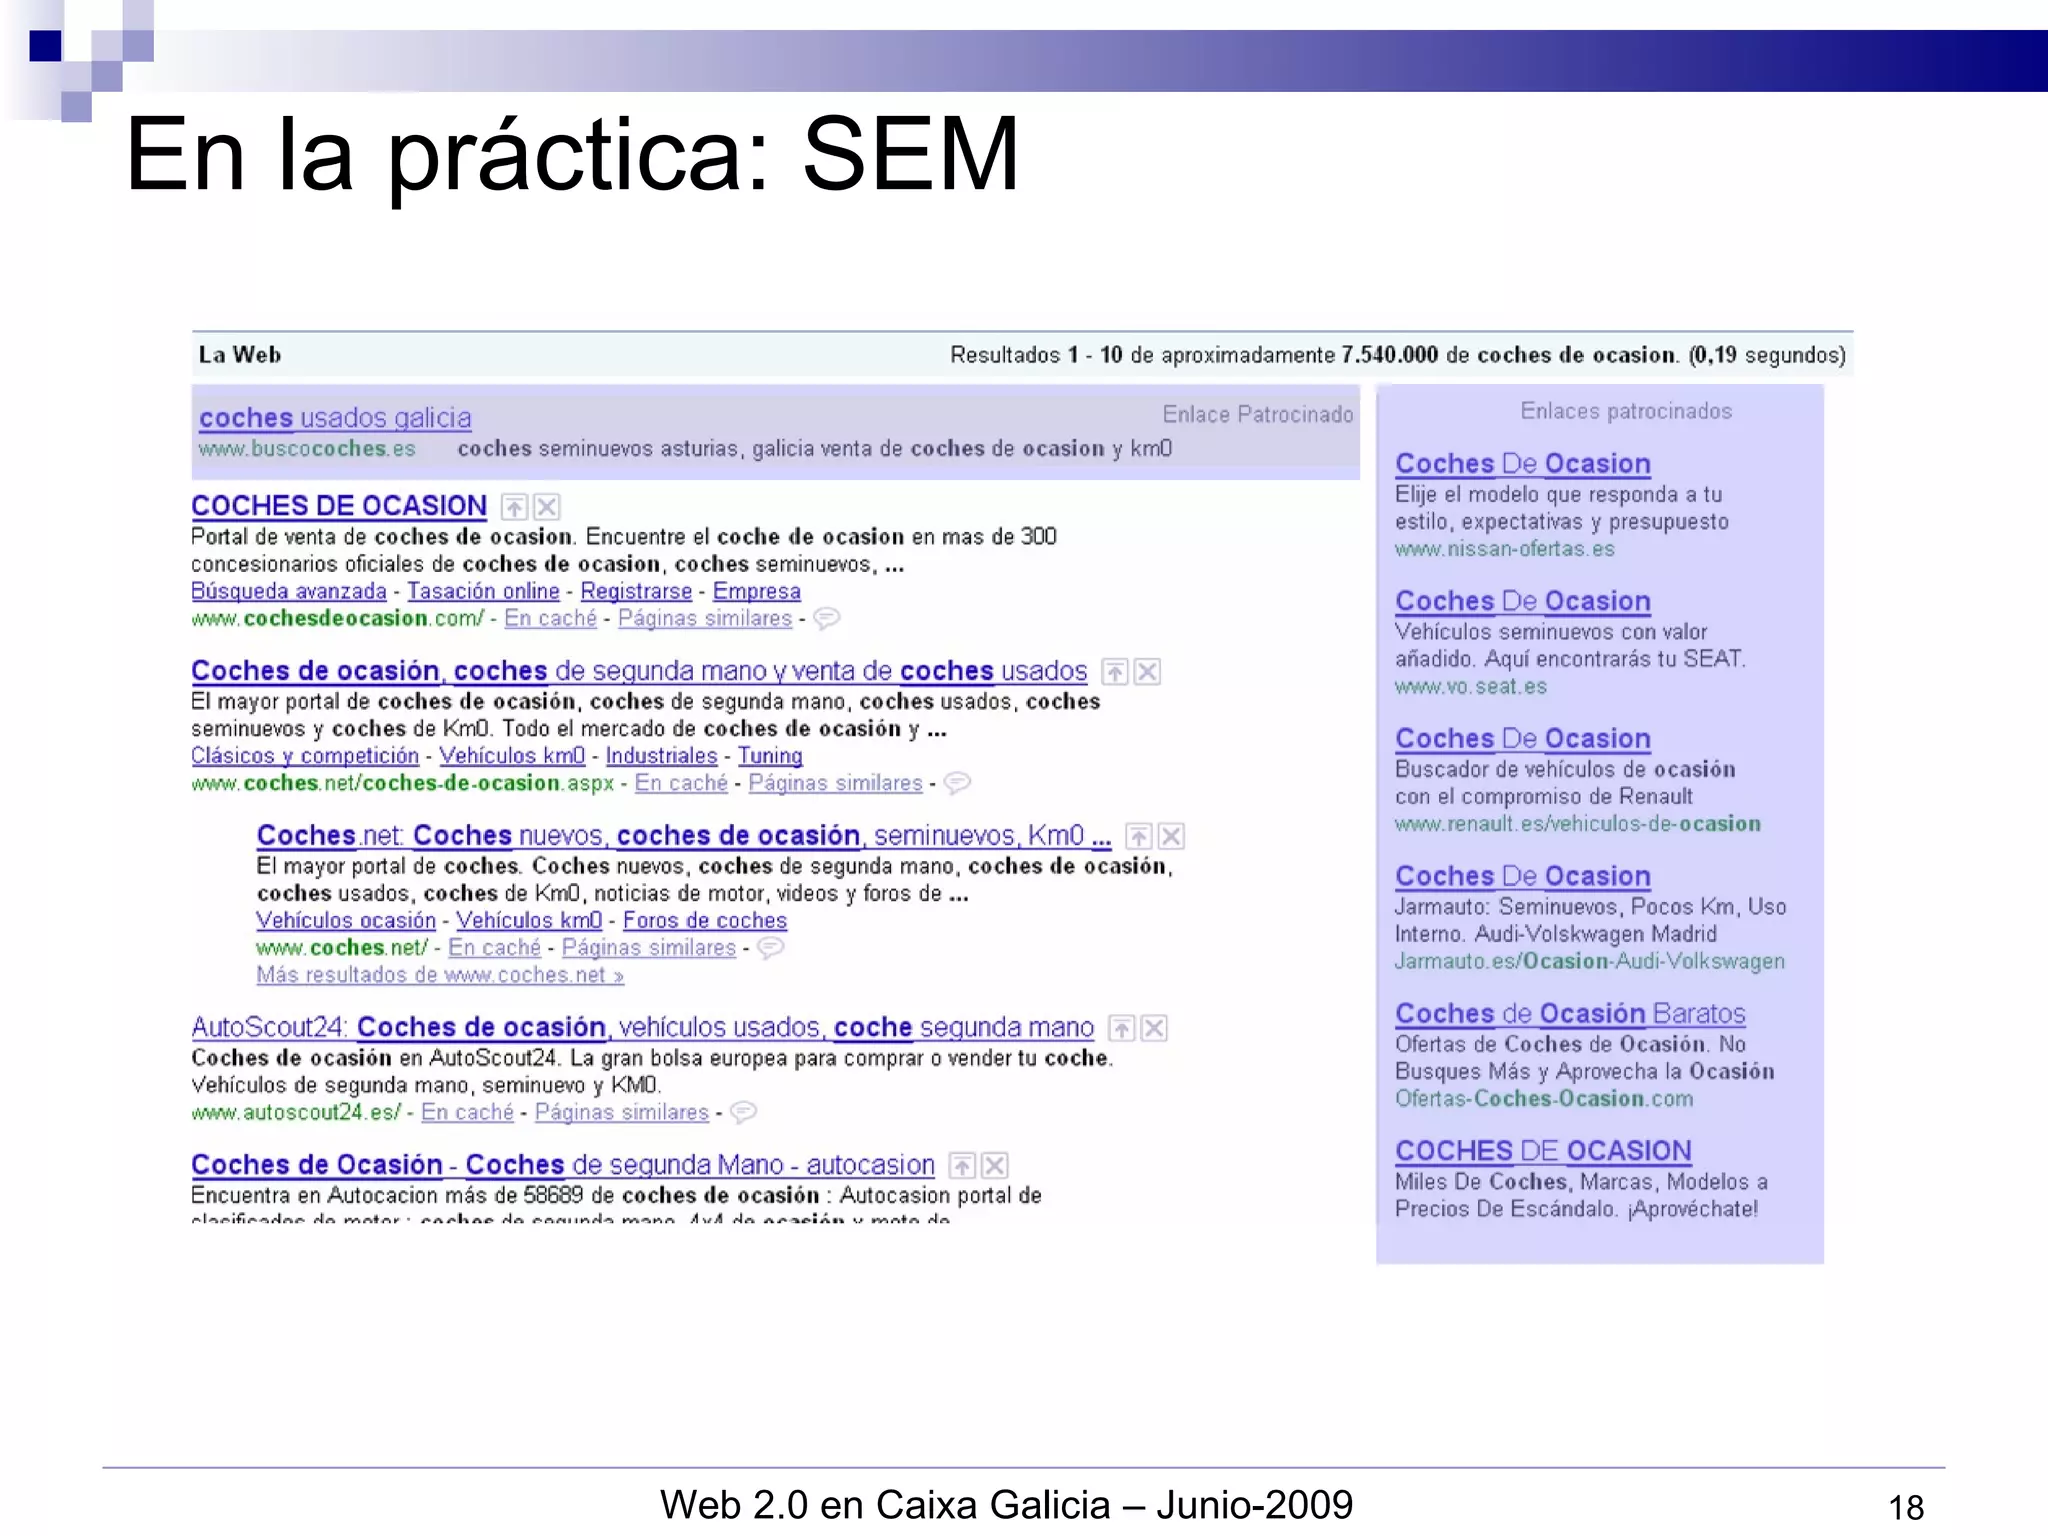Image resolution: width=2048 pixels, height=1536 pixels.
Task: Remove the AutoScout24 result with the X icon
Action: pyautogui.click(x=1155, y=1028)
